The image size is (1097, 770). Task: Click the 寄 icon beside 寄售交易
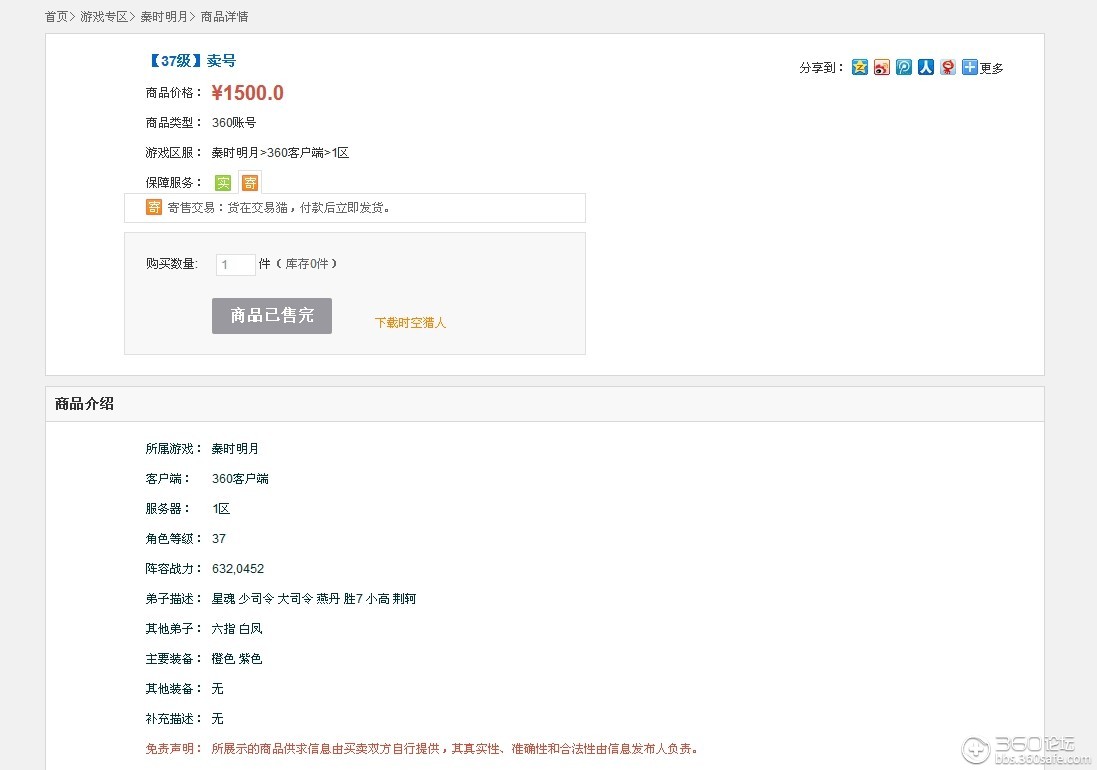[x=154, y=207]
